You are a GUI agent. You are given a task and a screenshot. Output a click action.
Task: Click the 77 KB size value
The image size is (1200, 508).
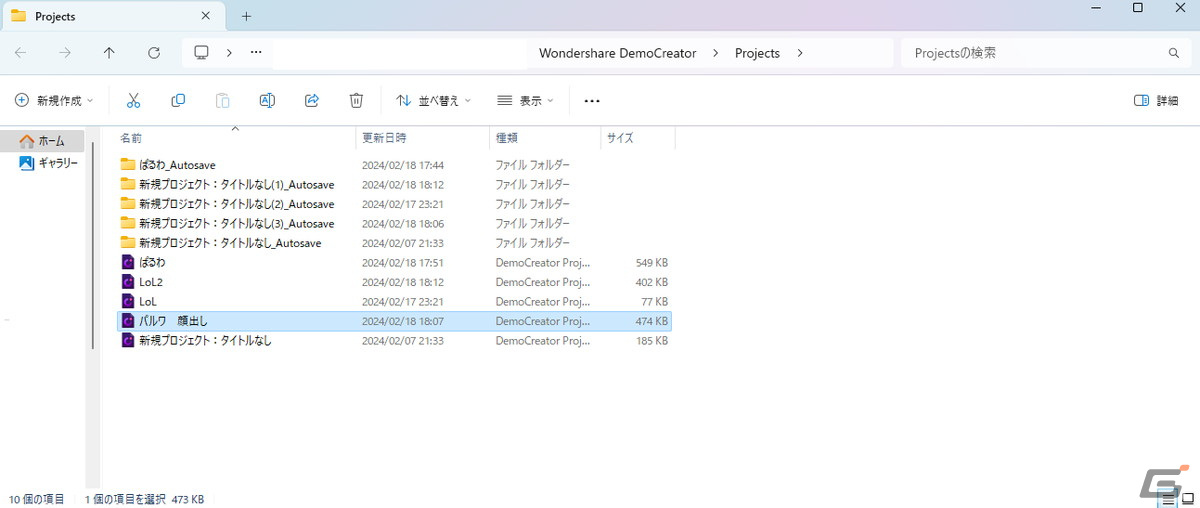[x=654, y=302]
